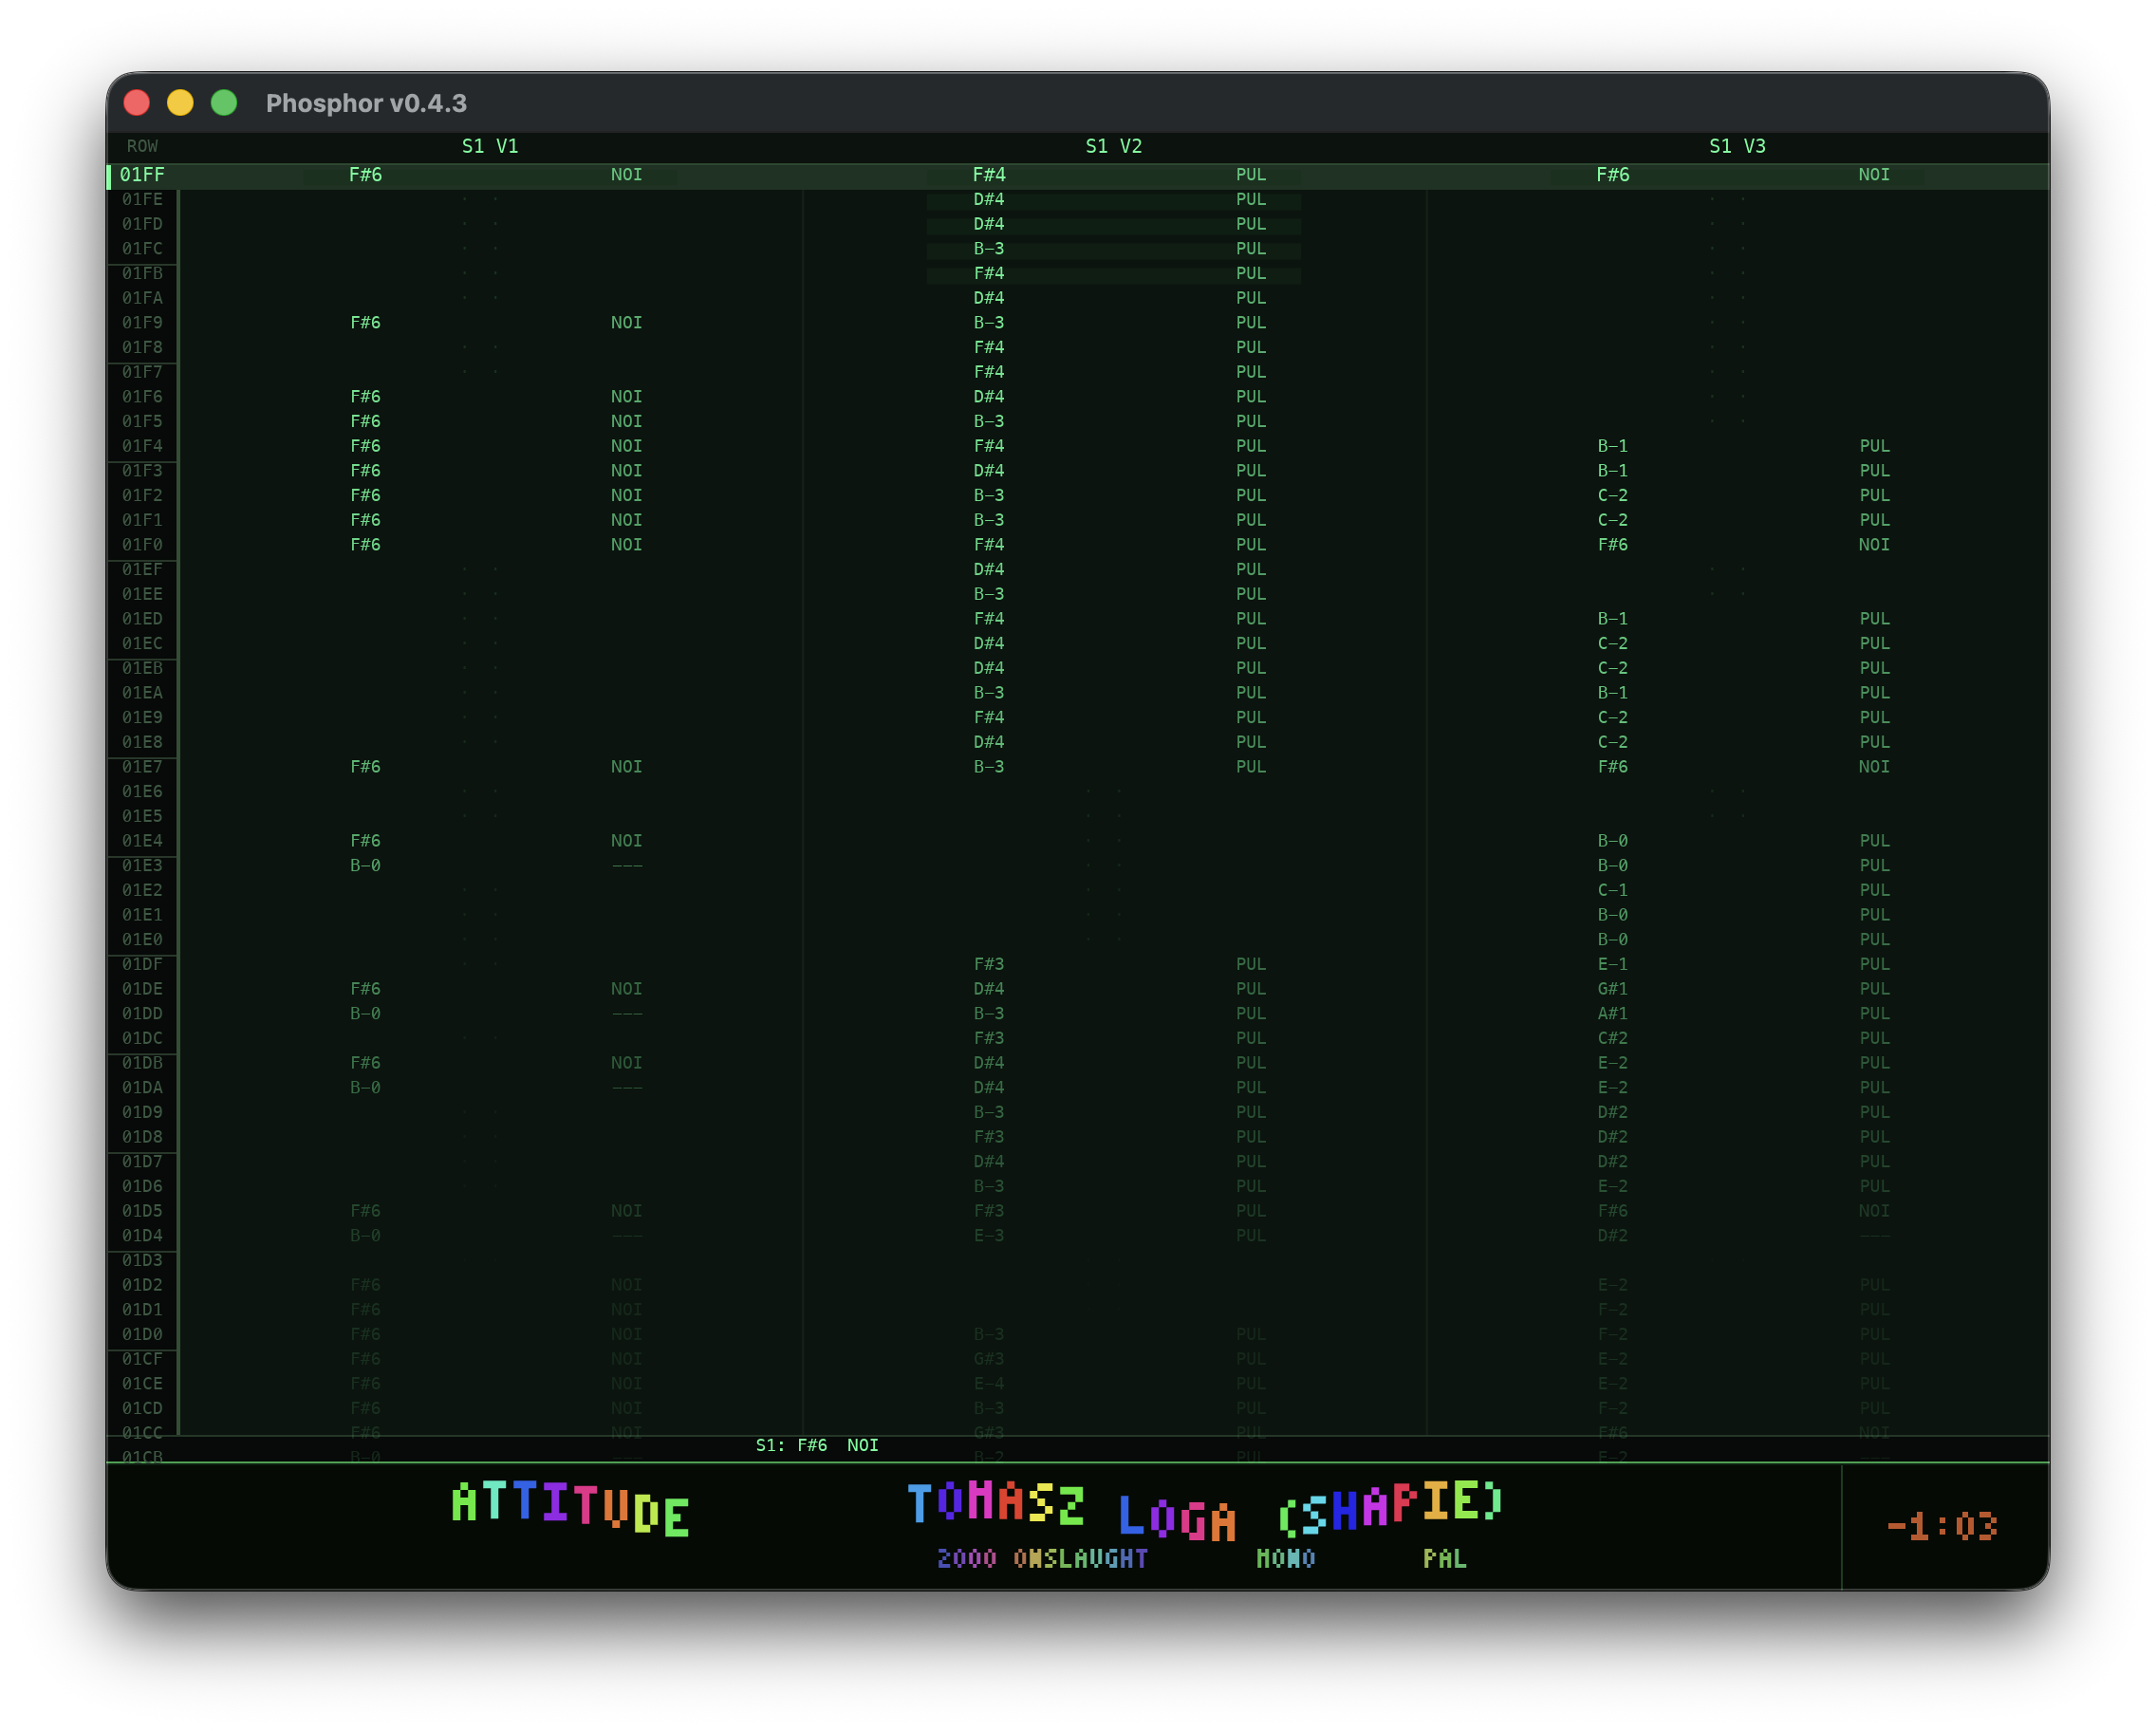
Task: Maximize the Phosphor window with green button
Action: (224, 103)
